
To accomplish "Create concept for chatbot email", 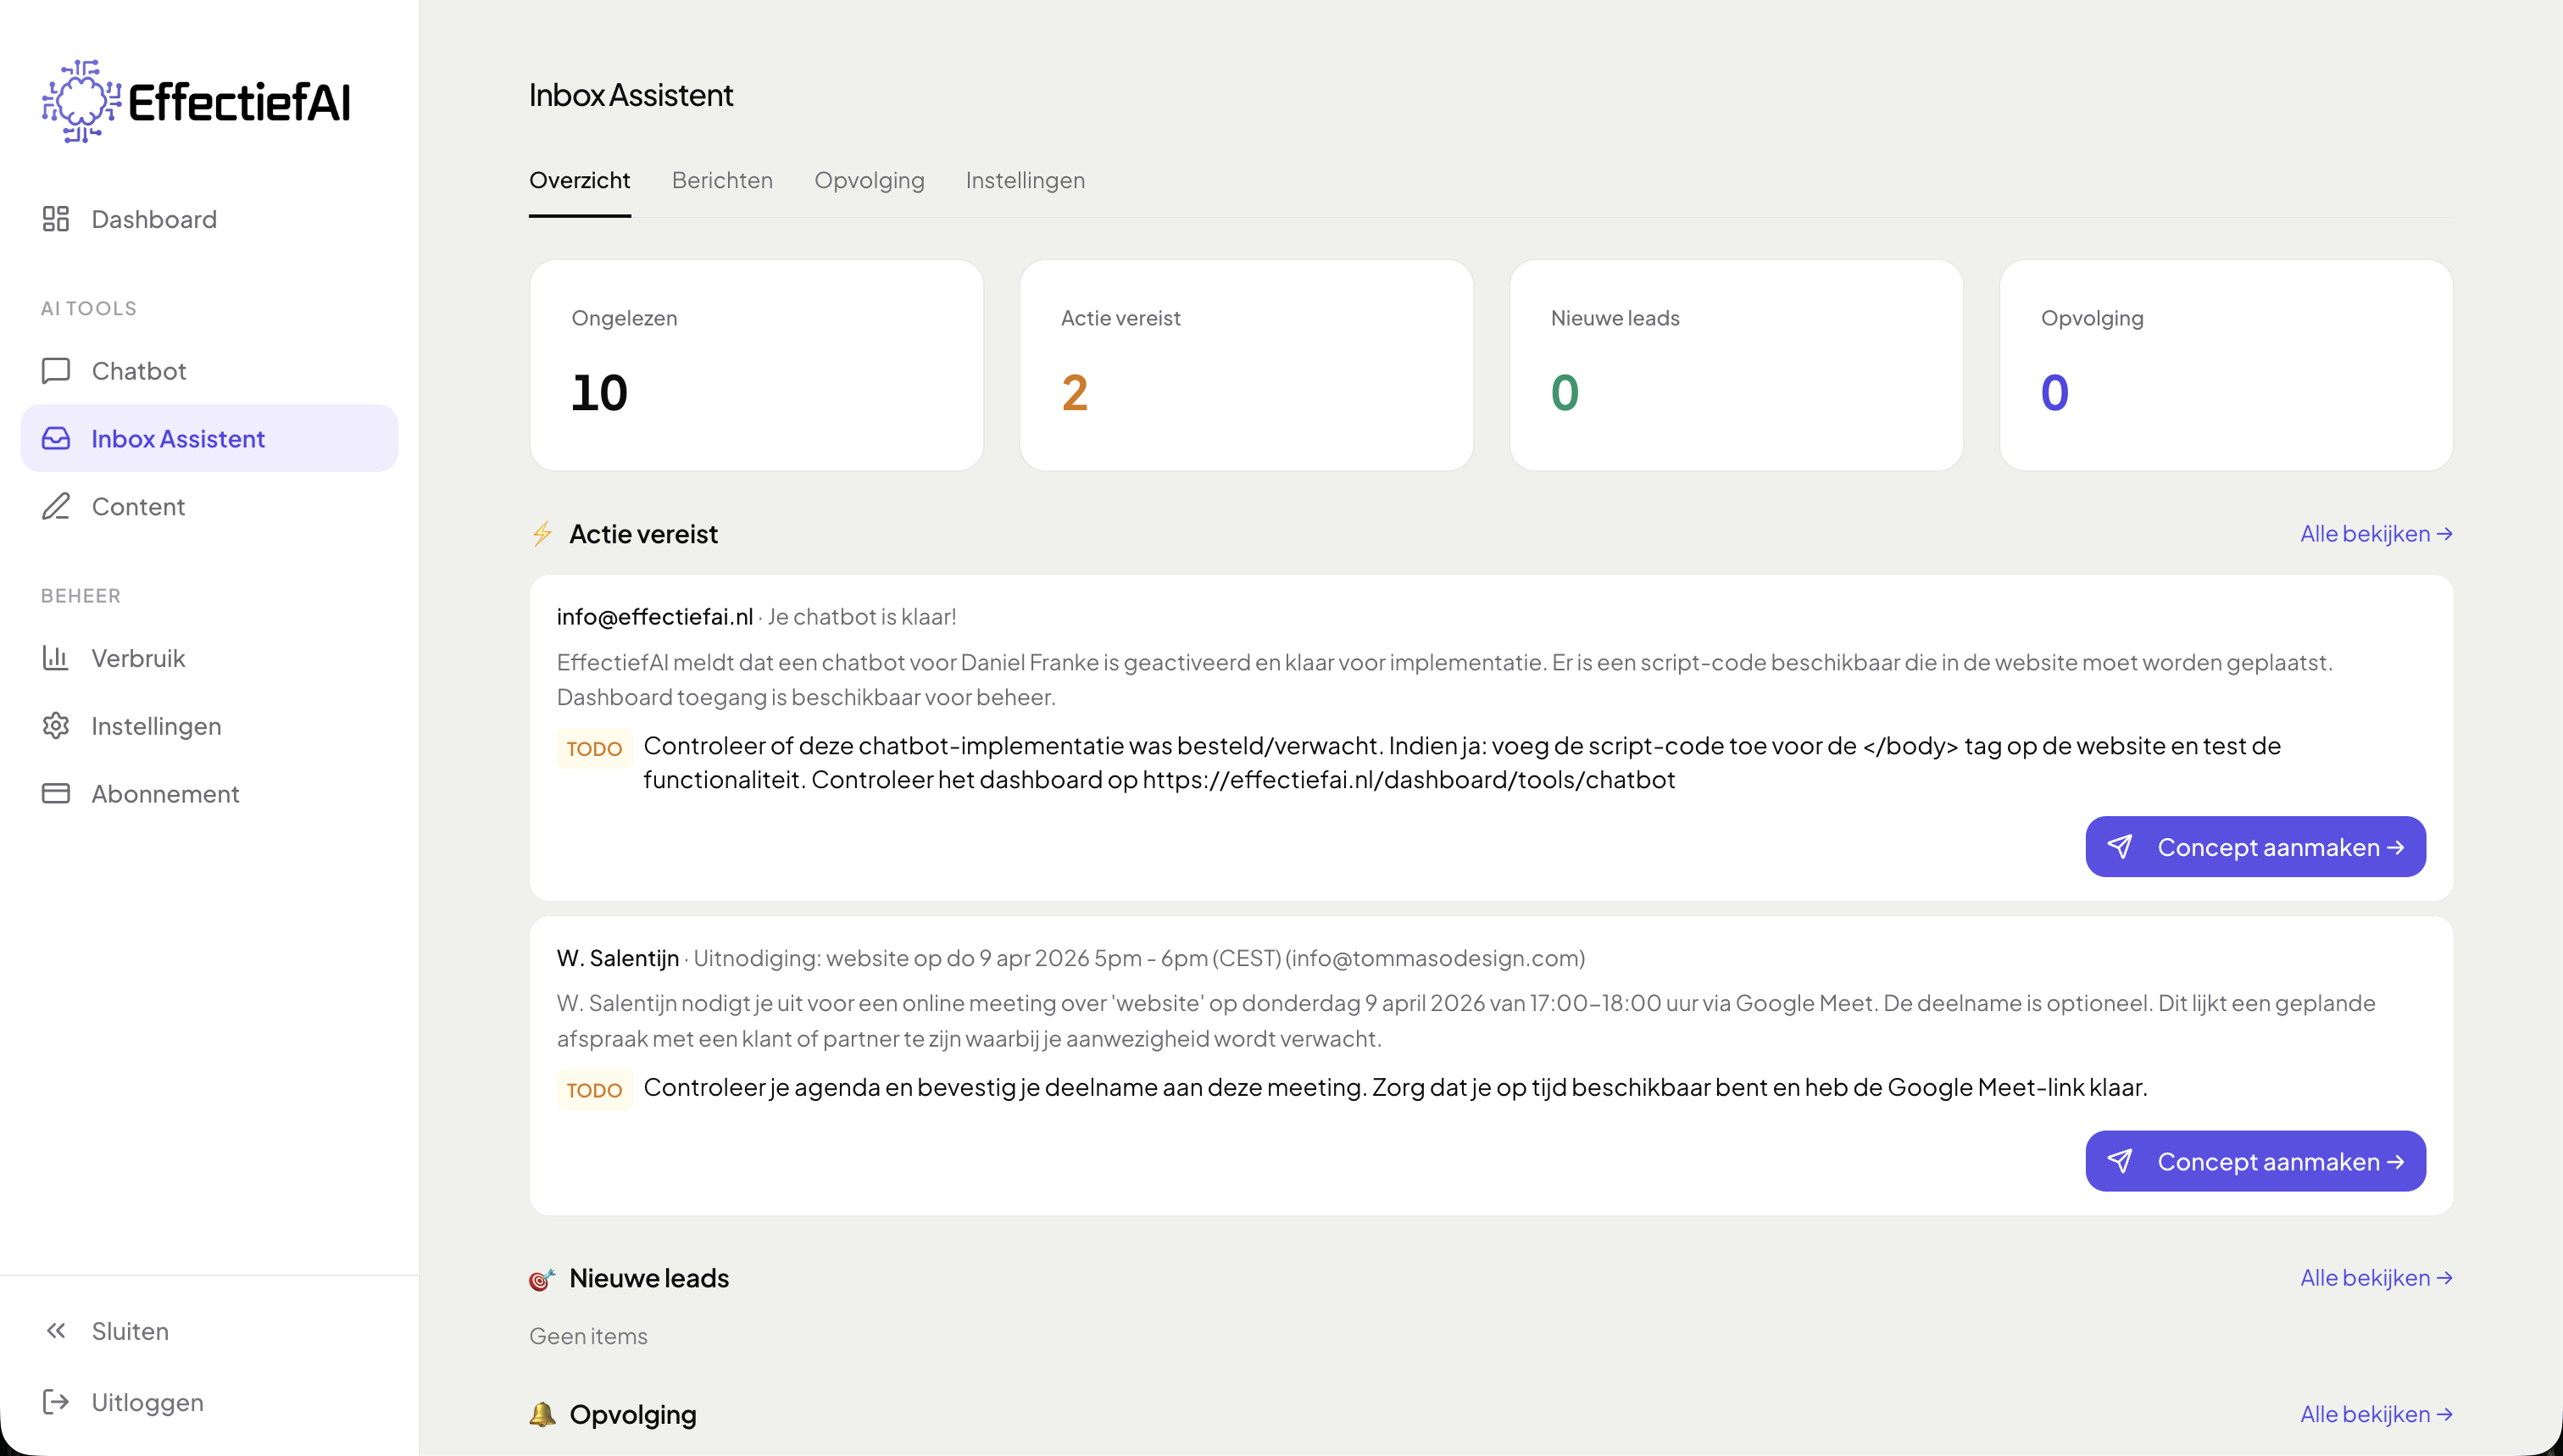I will [x=2255, y=847].
